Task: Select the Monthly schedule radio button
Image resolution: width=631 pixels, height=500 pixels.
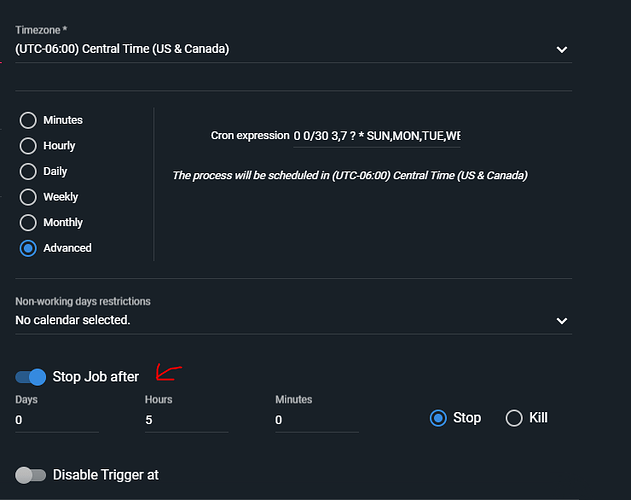Action: point(28,223)
